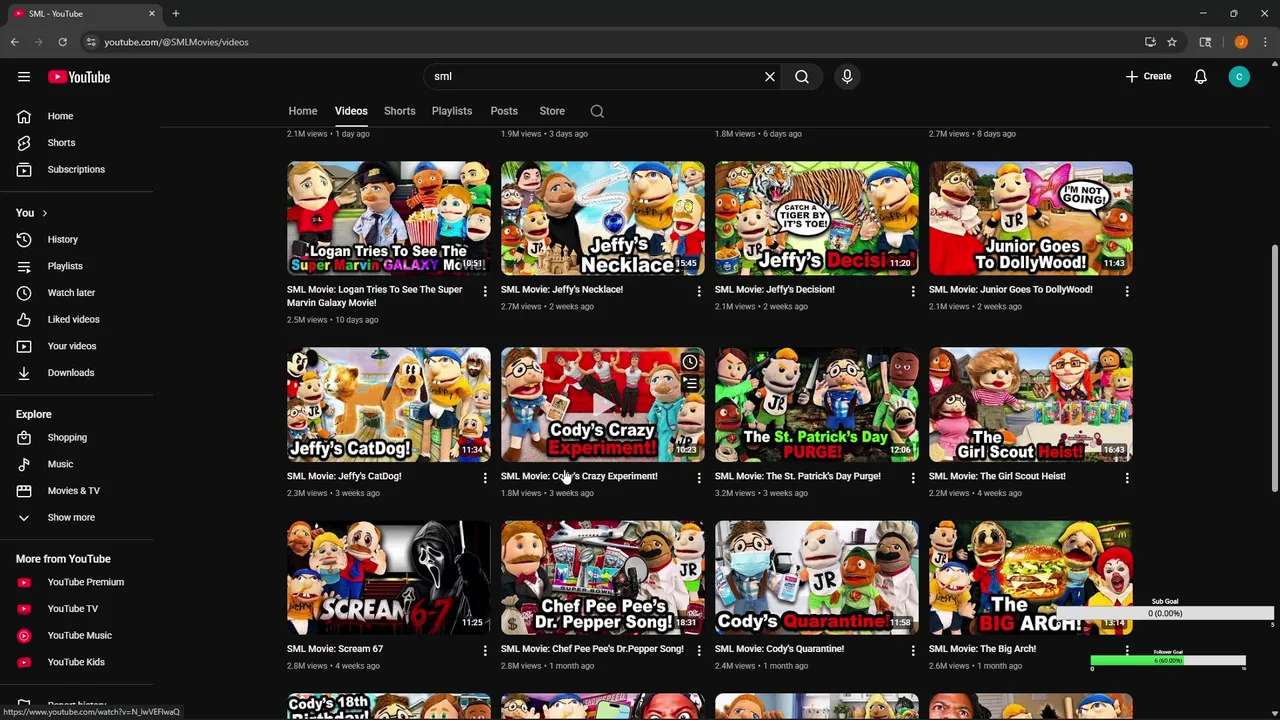The image size is (1280, 720).
Task: Open YouTube Kids in the sidebar
Action: 78,662
